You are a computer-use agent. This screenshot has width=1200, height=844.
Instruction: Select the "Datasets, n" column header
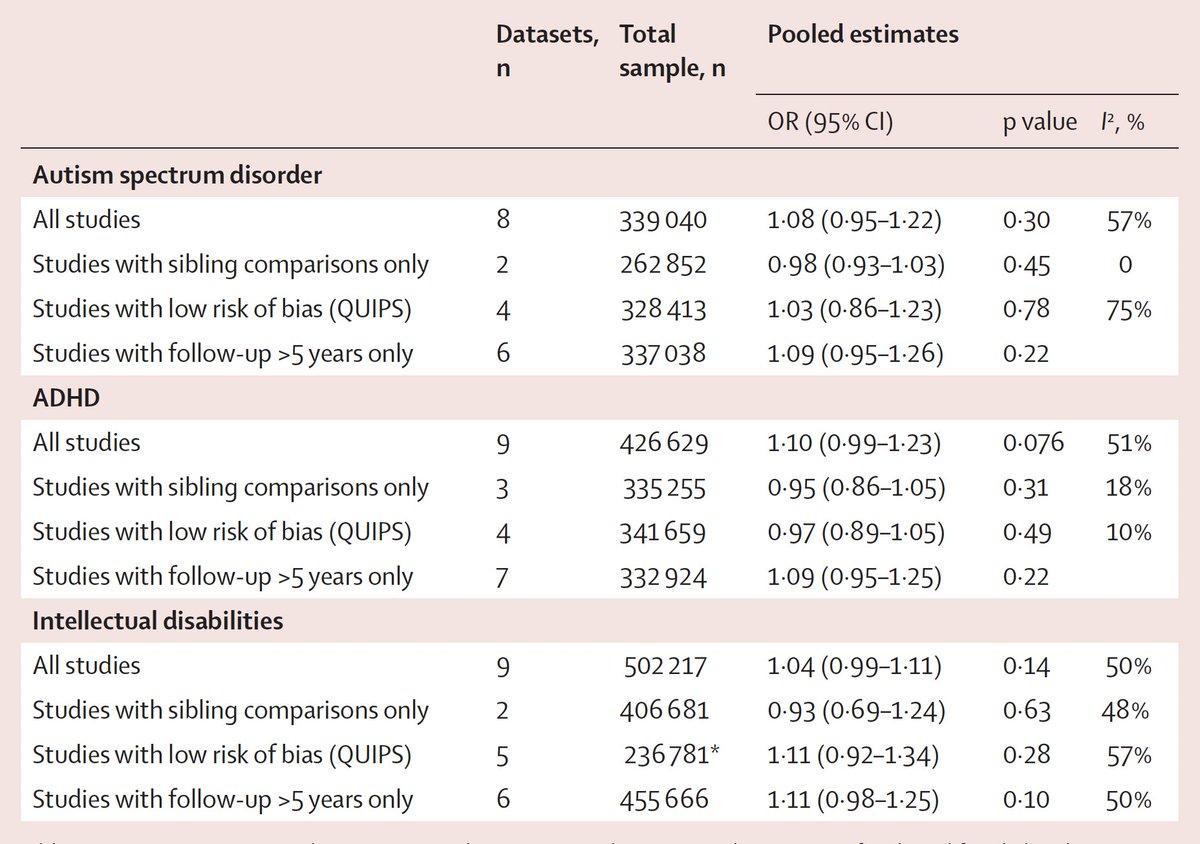pos(547,52)
